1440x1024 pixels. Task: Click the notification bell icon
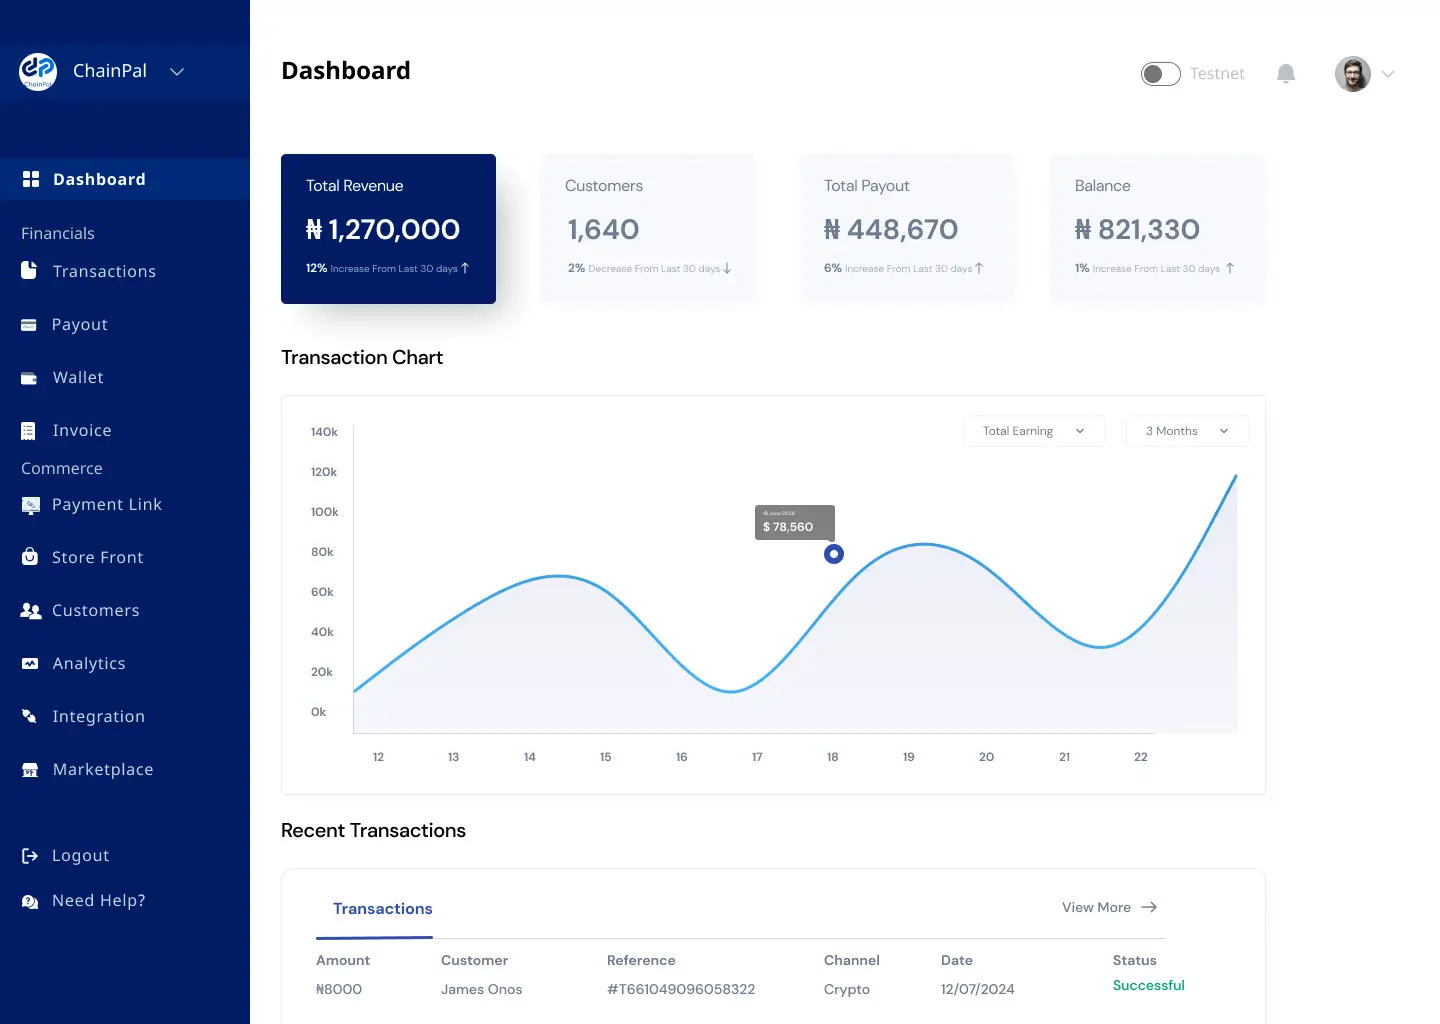click(x=1285, y=73)
